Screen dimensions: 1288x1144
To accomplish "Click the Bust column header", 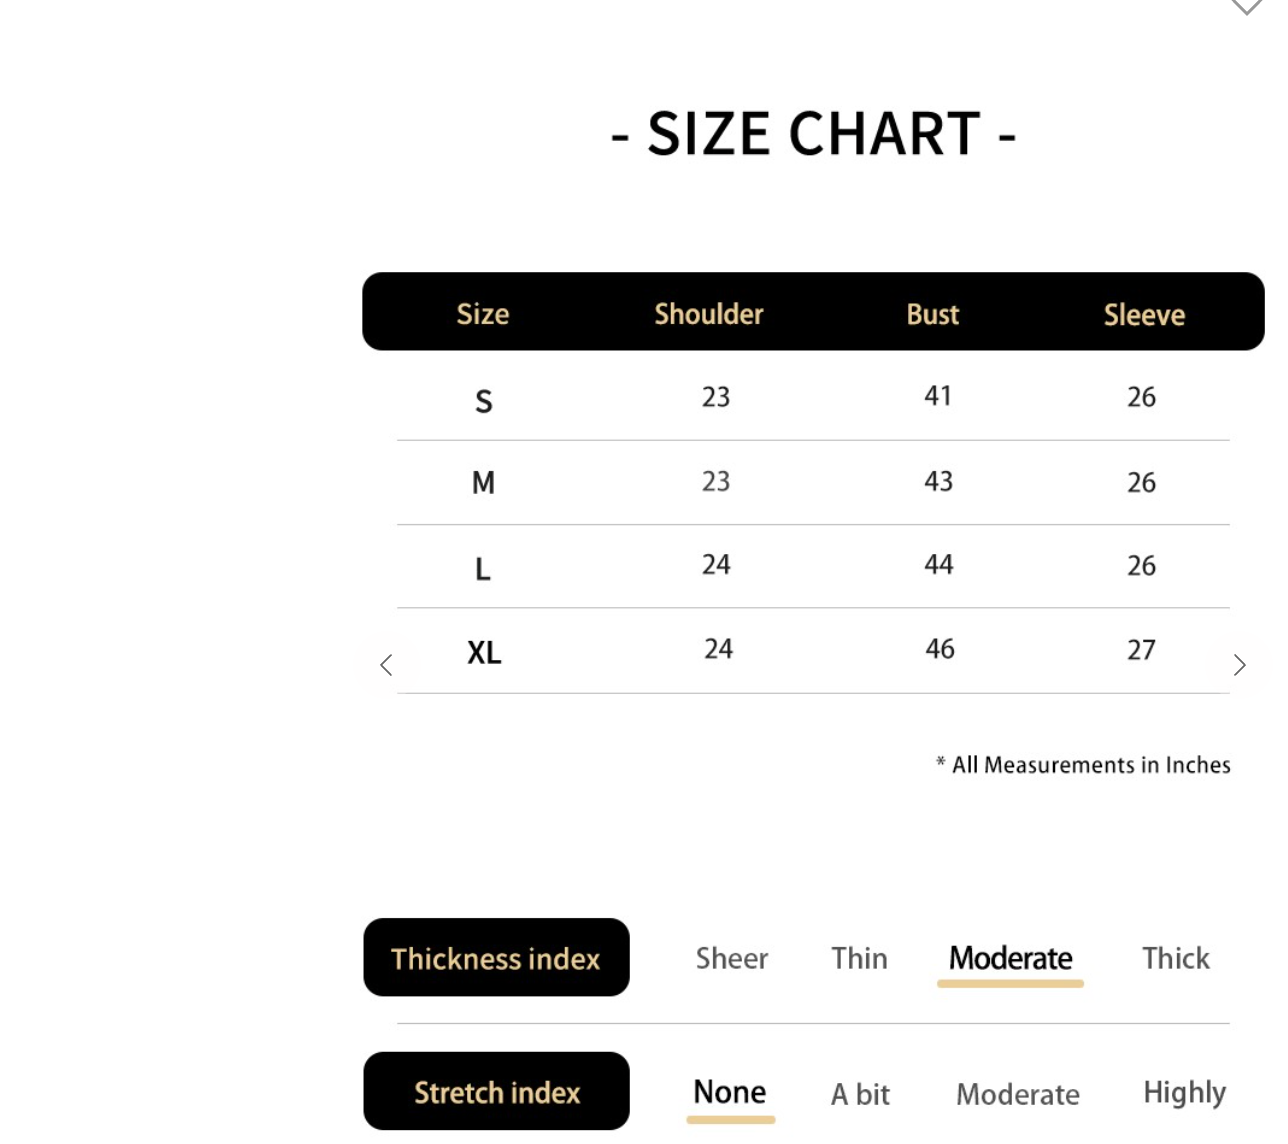I will [x=932, y=314].
